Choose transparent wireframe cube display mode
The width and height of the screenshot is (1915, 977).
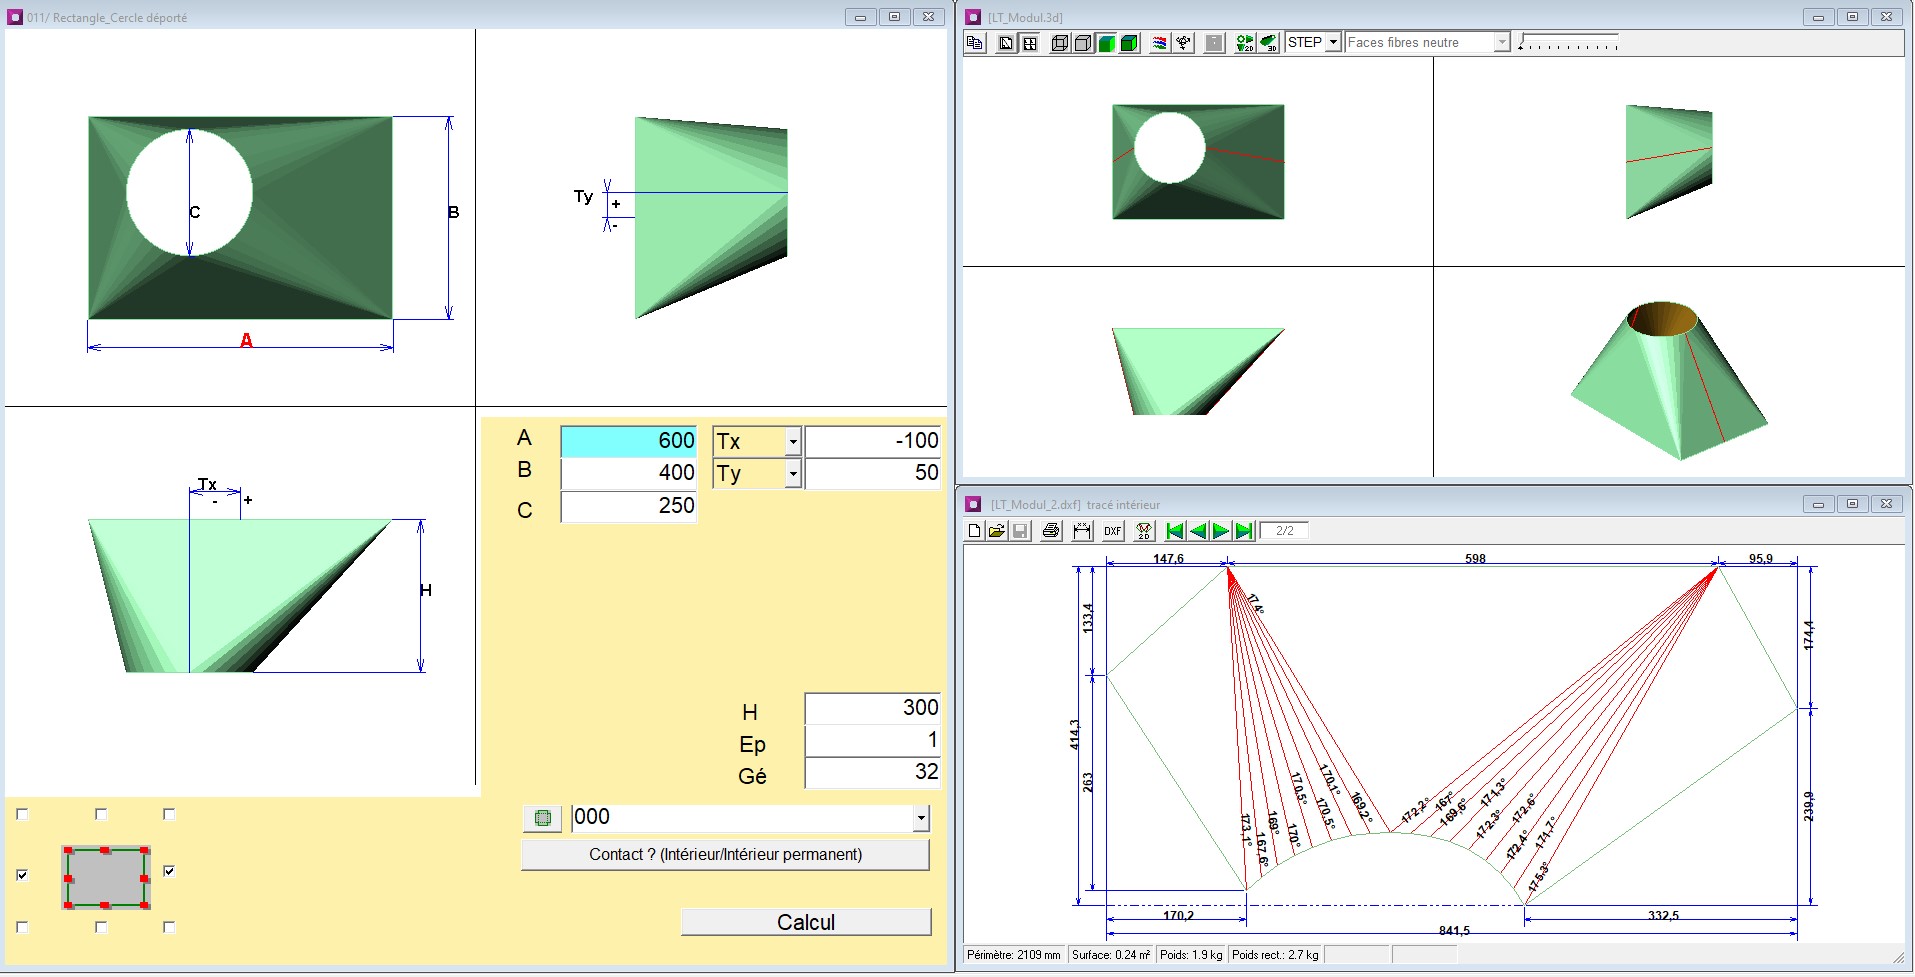coord(1060,43)
